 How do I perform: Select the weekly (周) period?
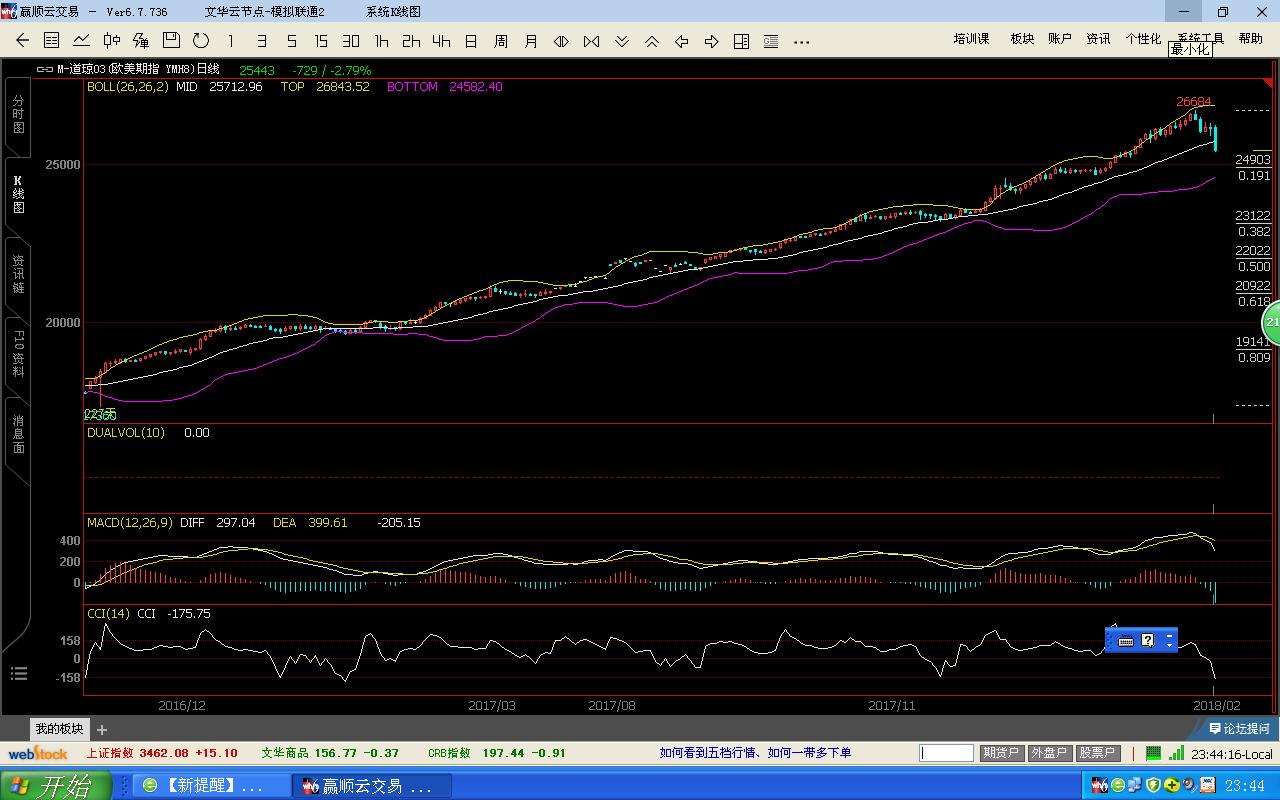pos(501,41)
